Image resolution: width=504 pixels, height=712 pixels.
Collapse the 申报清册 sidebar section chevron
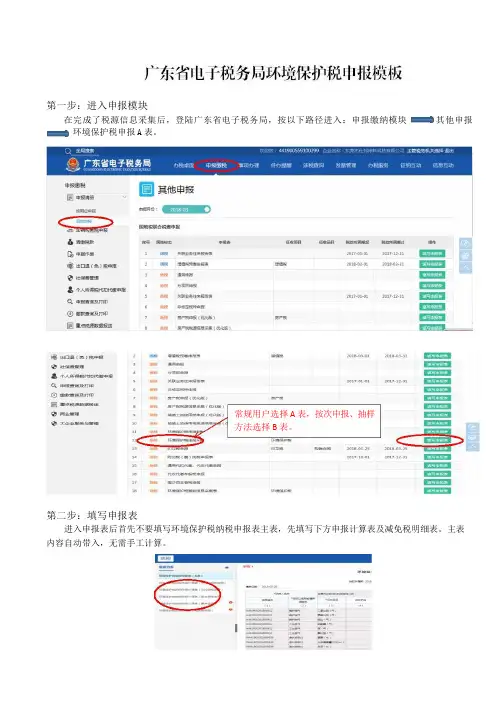pos(124,198)
